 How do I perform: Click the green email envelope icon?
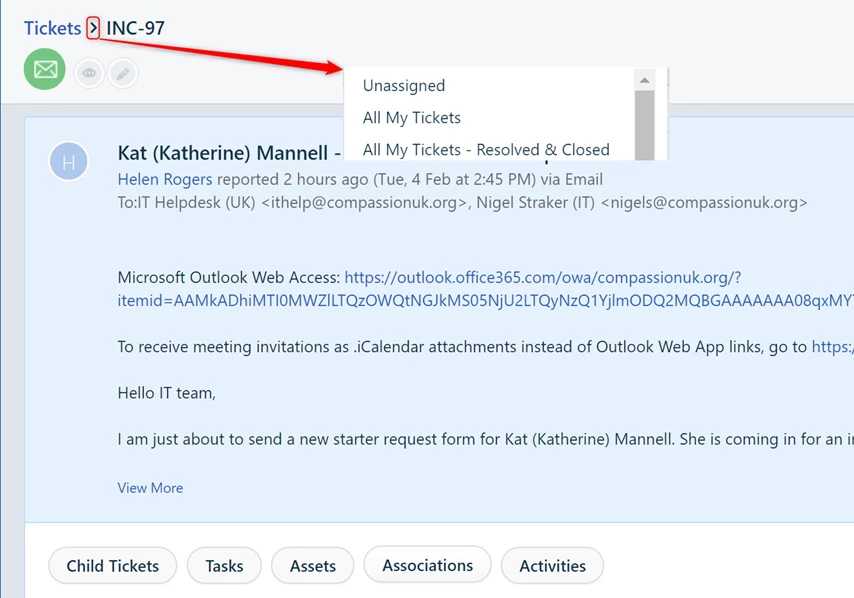[45, 69]
